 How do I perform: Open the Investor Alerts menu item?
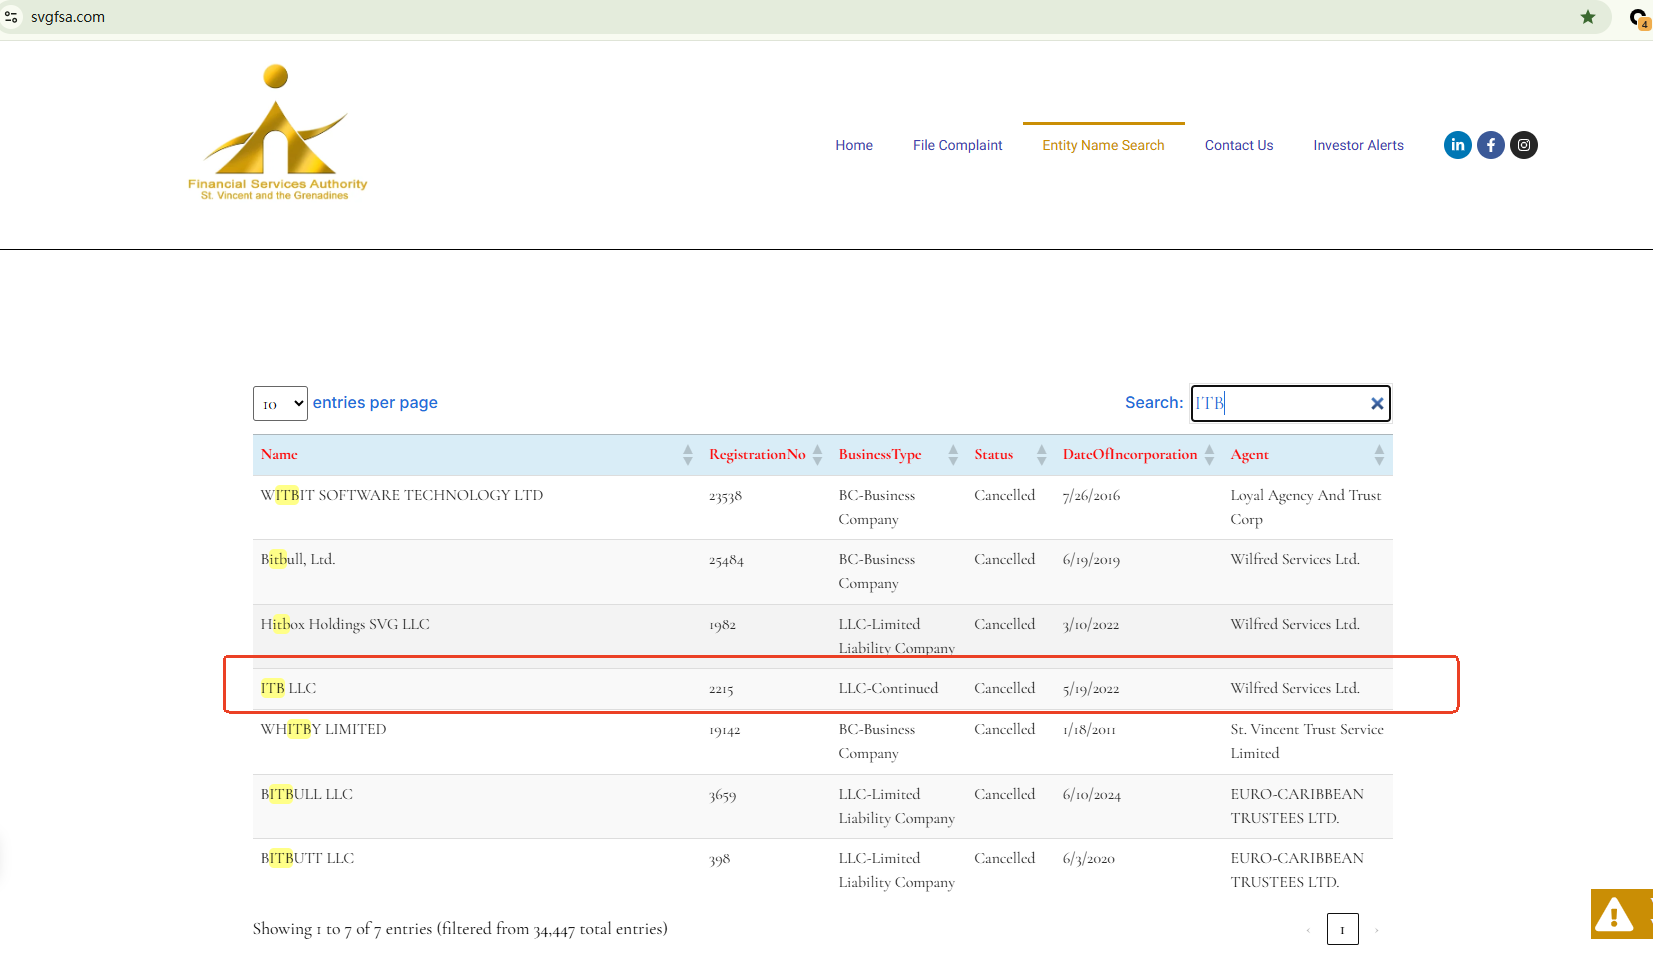pos(1358,146)
